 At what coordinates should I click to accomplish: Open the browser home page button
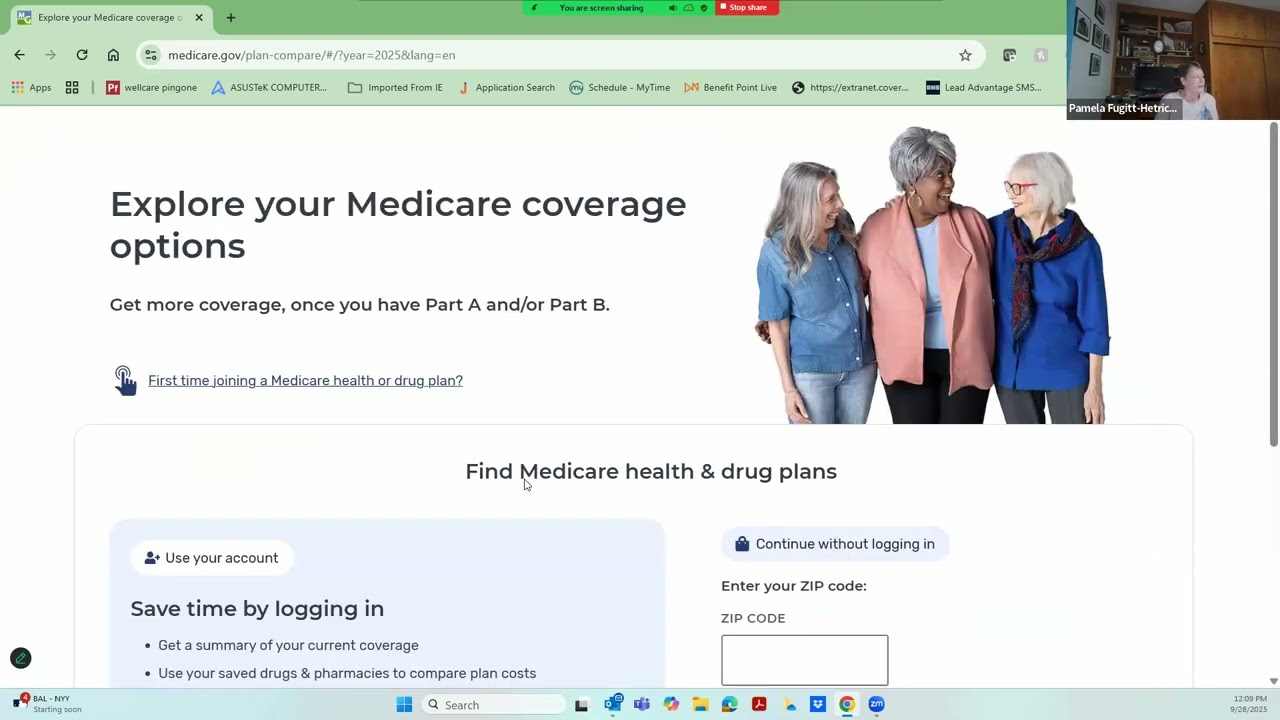point(113,55)
